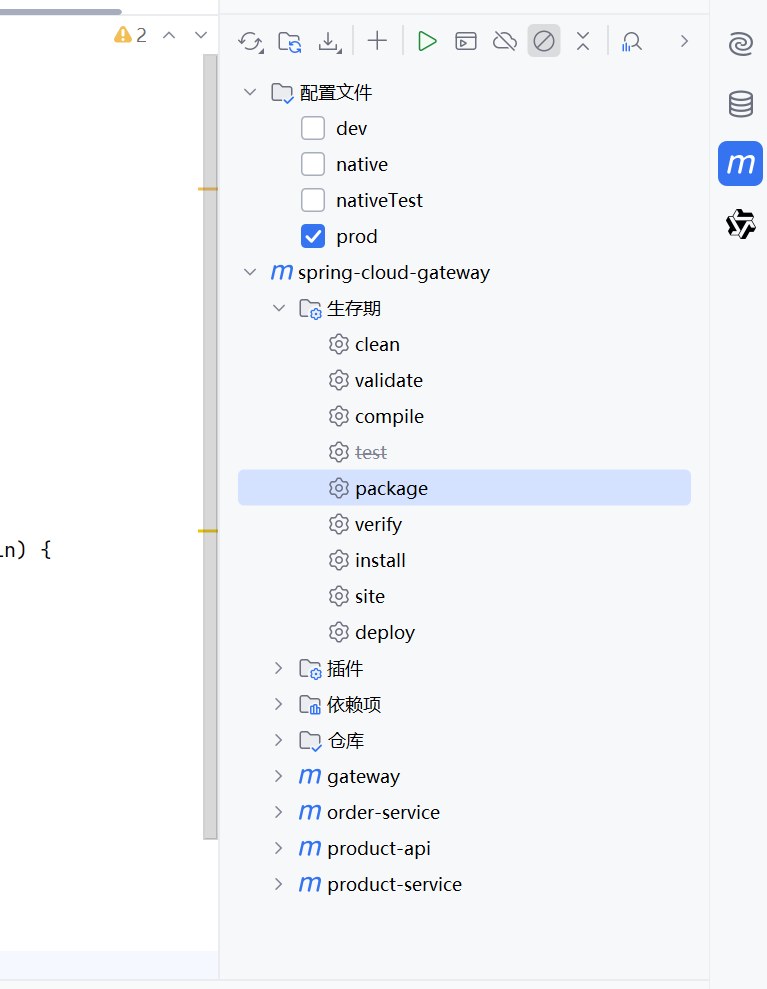Collapse the spring-cloud-gateway project node
Viewport: 767px width, 989px height.
tap(250, 272)
